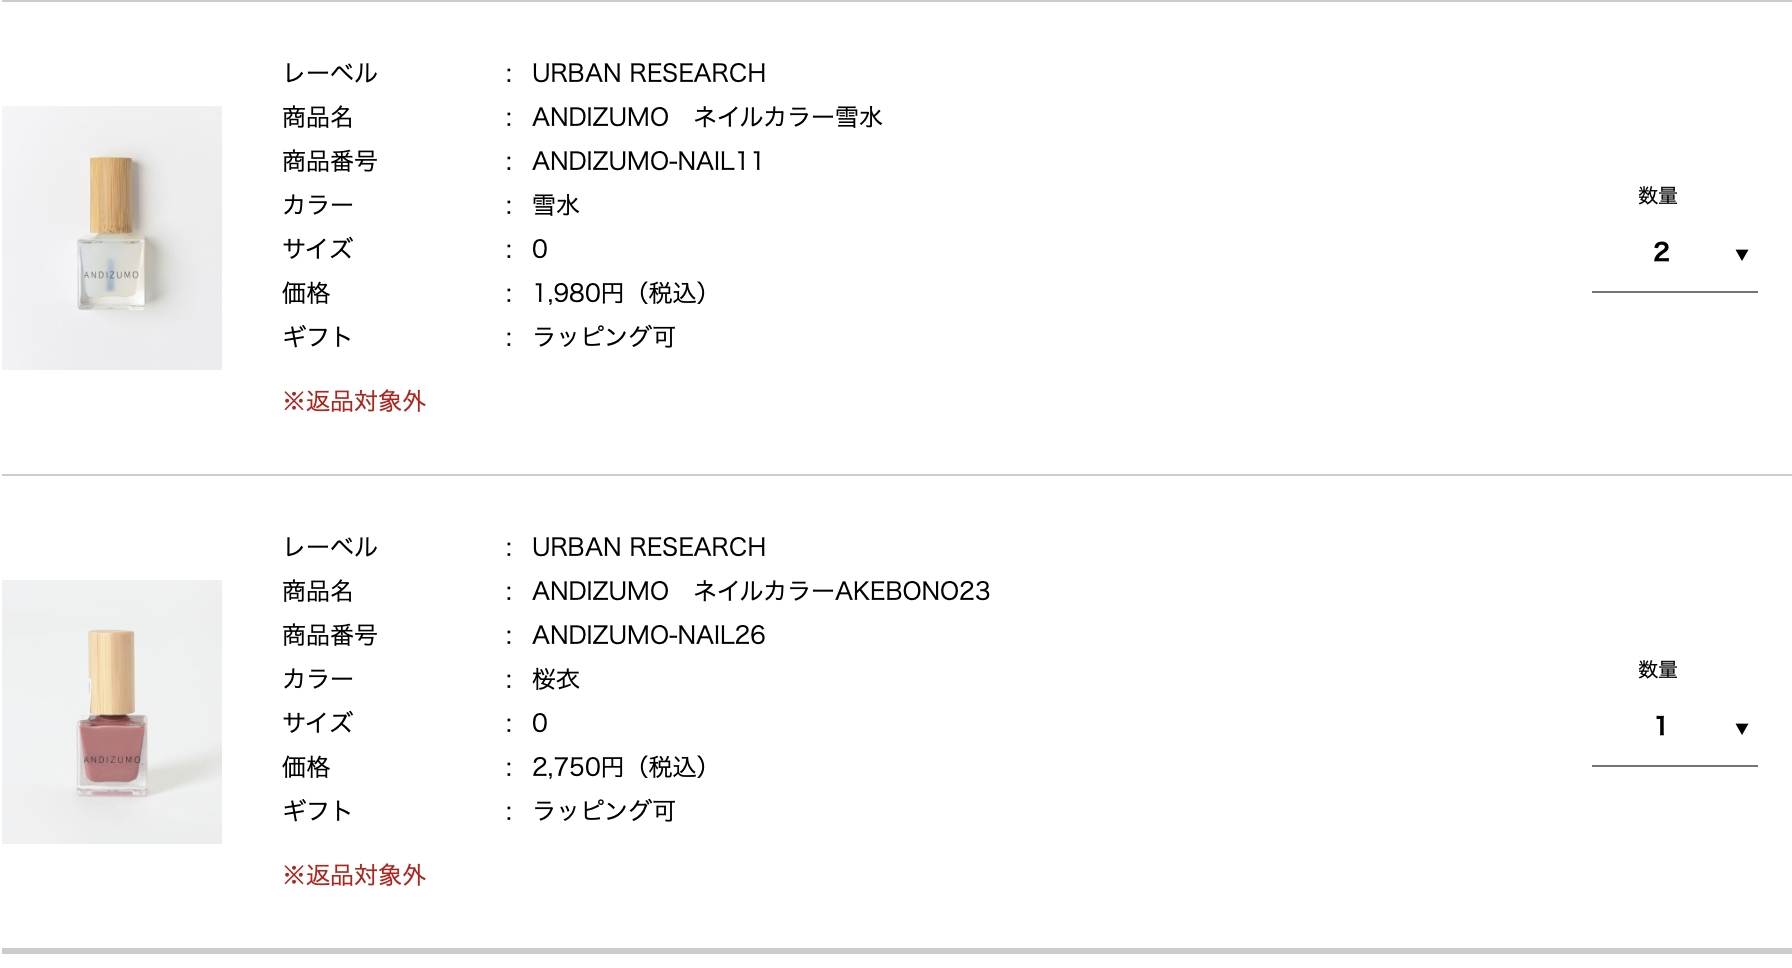Click the 2,750円(税込) price
This screenshot has height=968, width=1792.
[620, 767]
